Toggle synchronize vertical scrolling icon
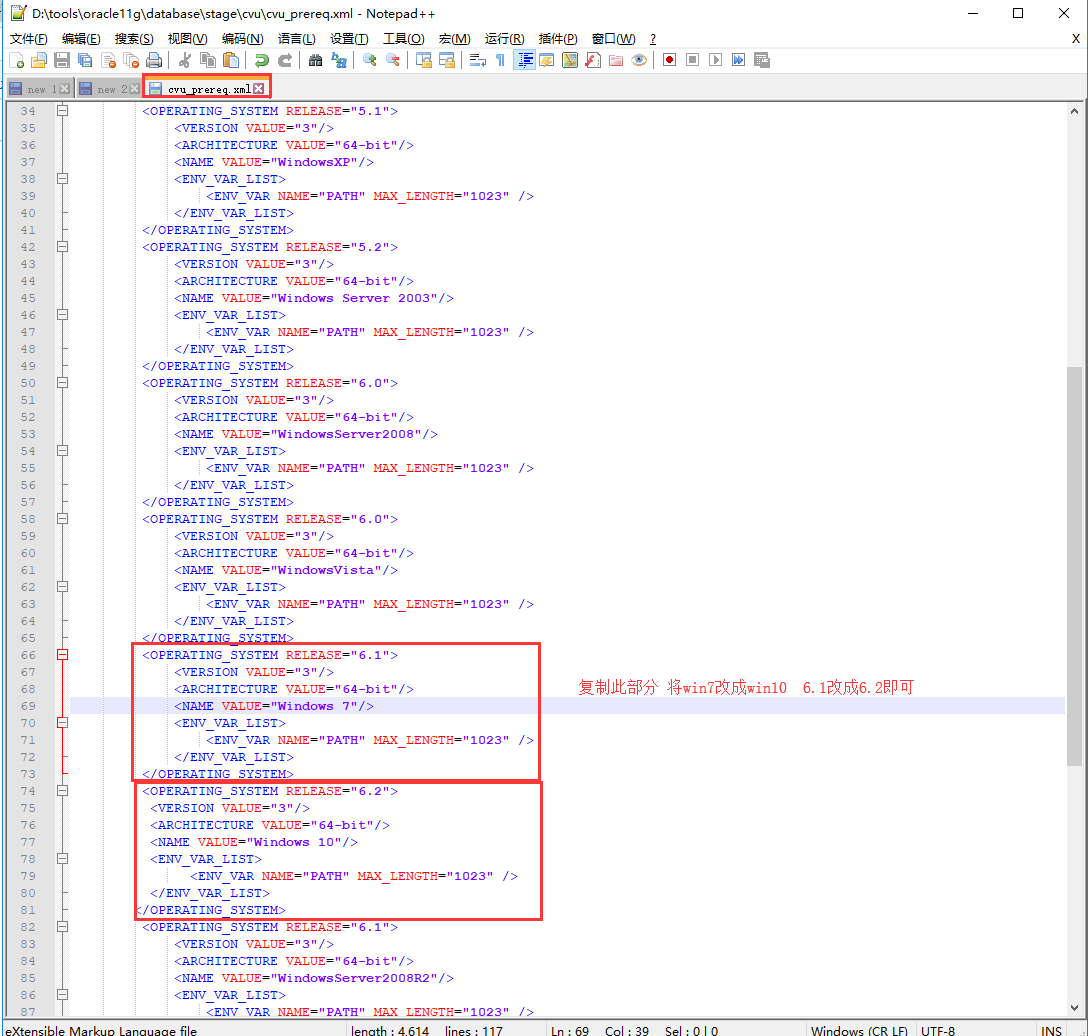 (423, 60)
